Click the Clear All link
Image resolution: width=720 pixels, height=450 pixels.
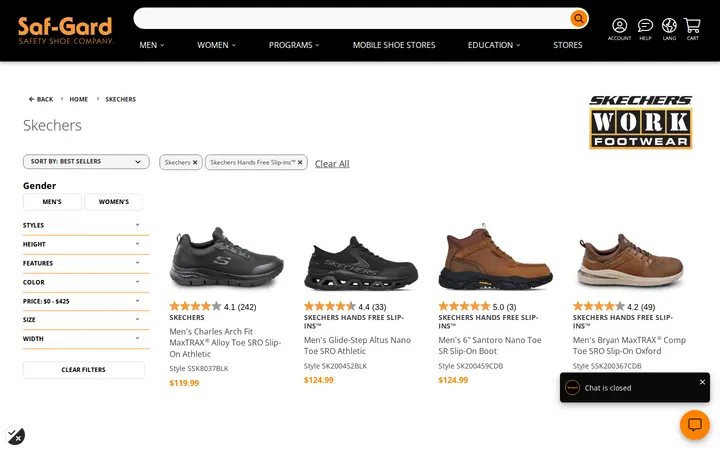pos(332,163)
